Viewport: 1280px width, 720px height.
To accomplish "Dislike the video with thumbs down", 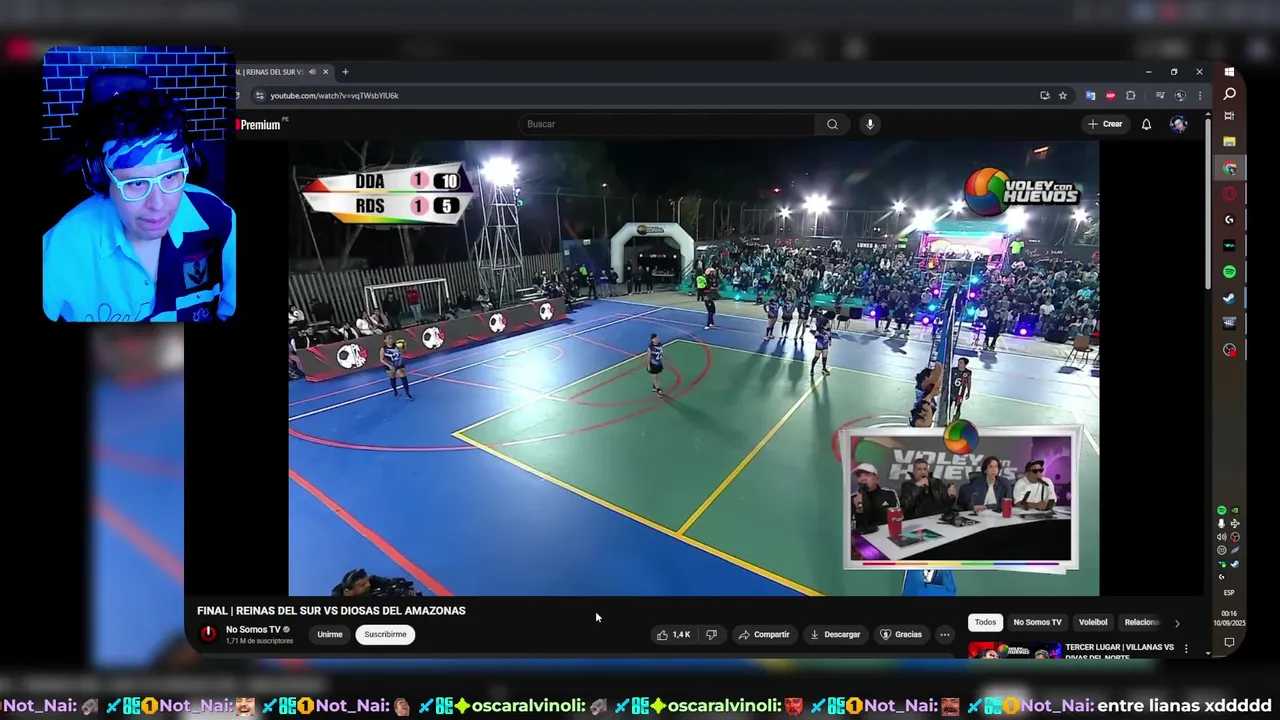I will 711,634.
